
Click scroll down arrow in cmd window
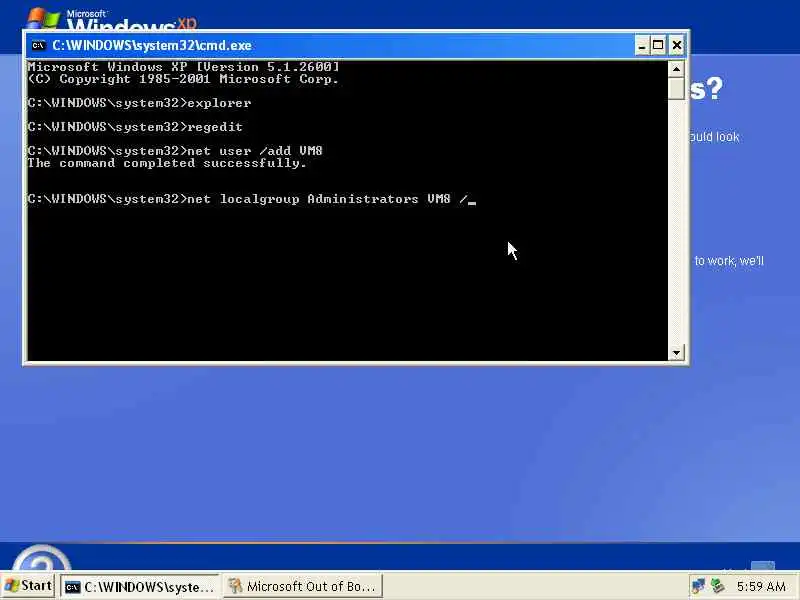click(x=676, y=353)
